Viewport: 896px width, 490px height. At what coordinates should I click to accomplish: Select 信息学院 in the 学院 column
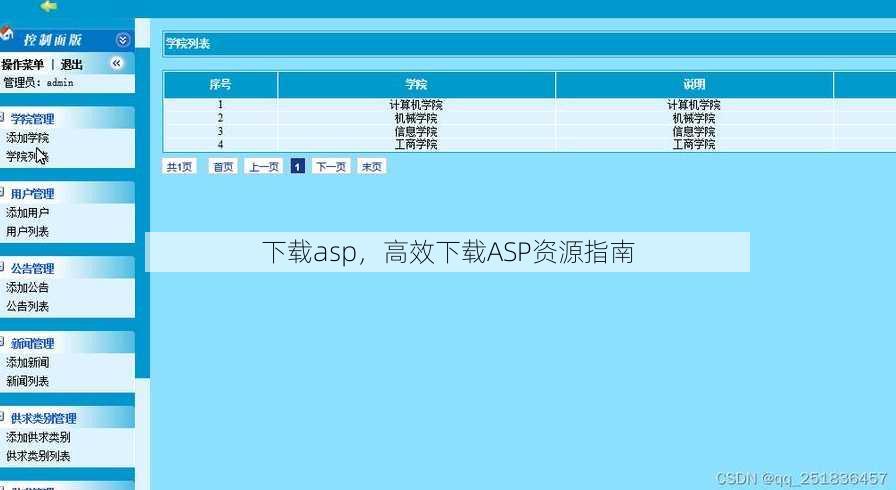point(416,131)
